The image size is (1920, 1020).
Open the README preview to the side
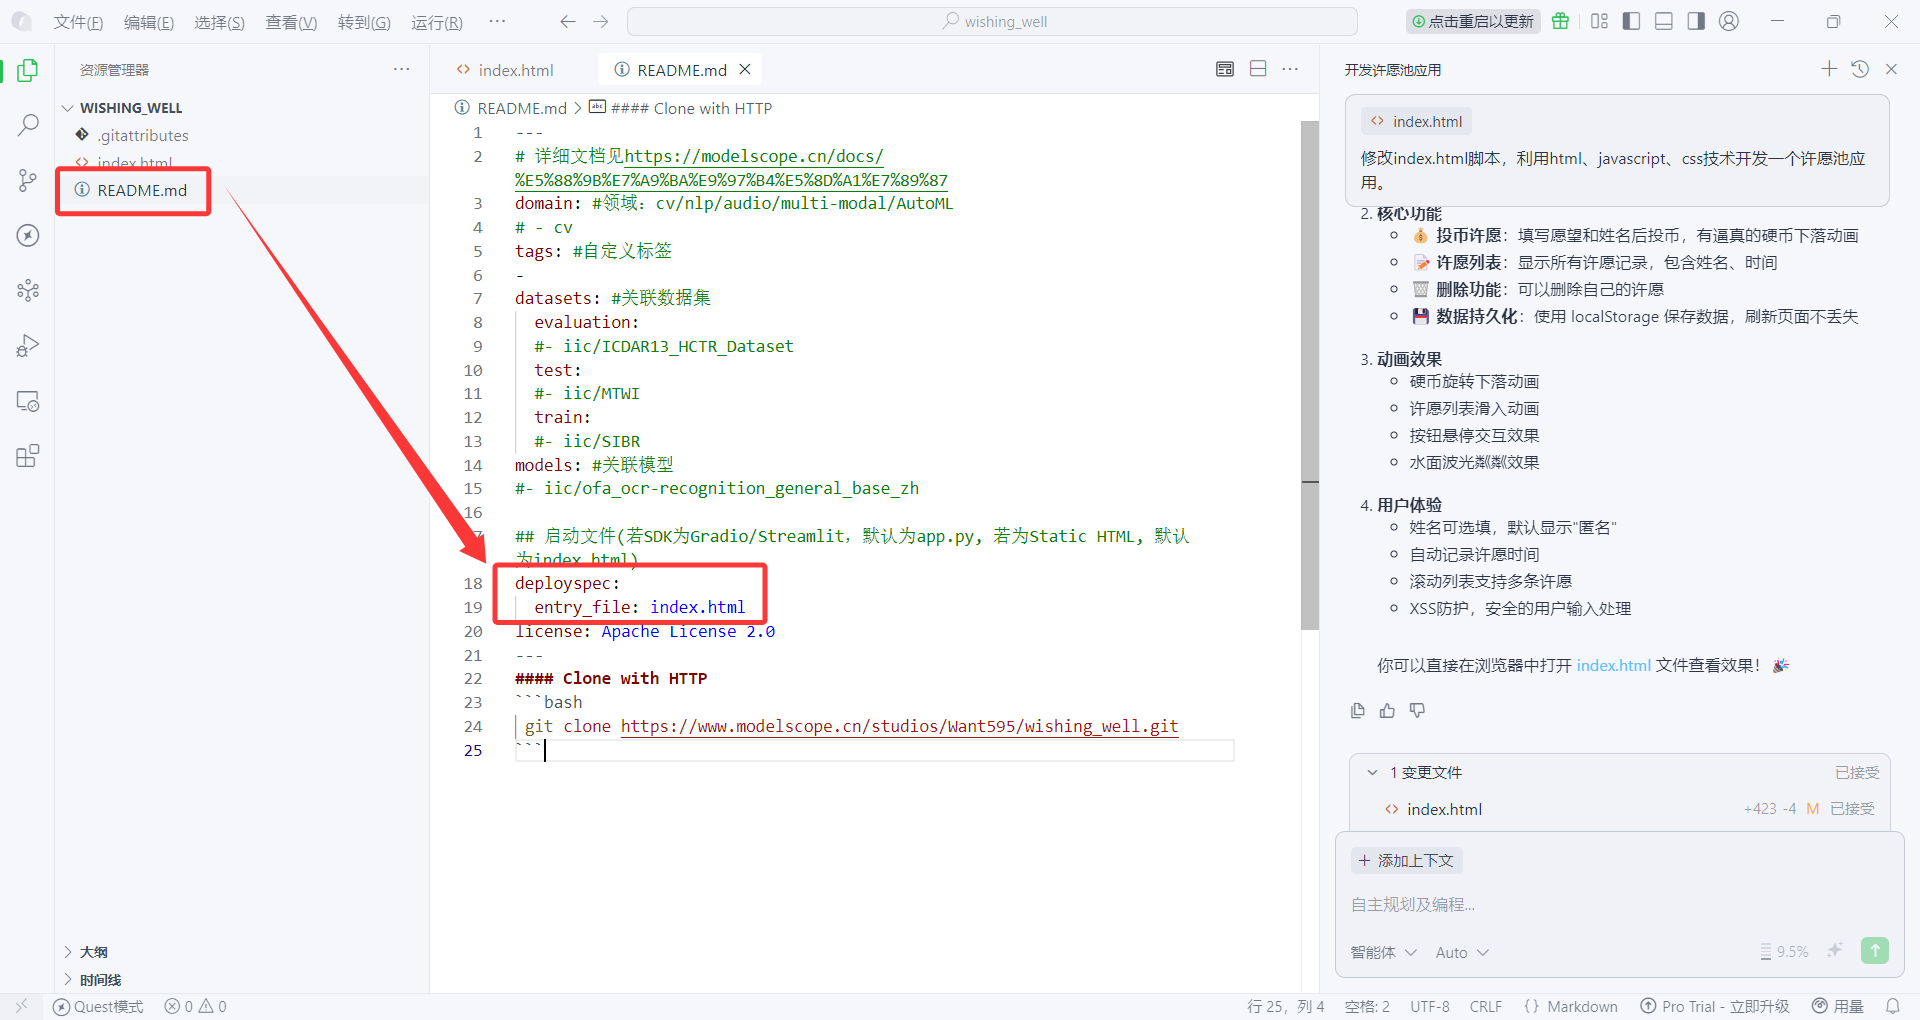click(1225, 69)
